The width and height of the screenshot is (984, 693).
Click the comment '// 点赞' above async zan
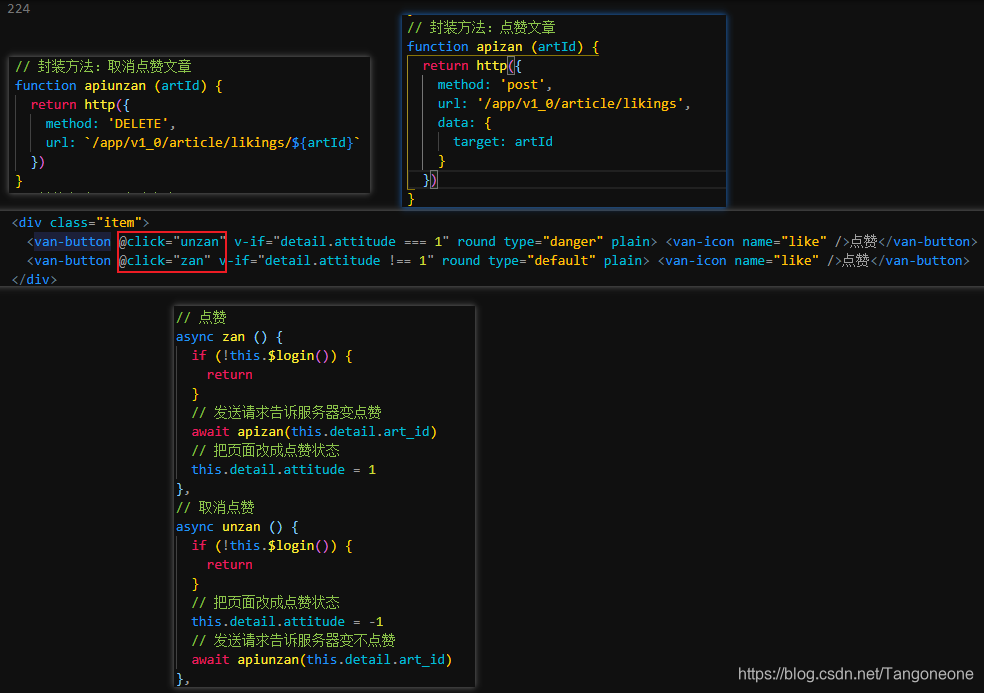pos(201,318)
